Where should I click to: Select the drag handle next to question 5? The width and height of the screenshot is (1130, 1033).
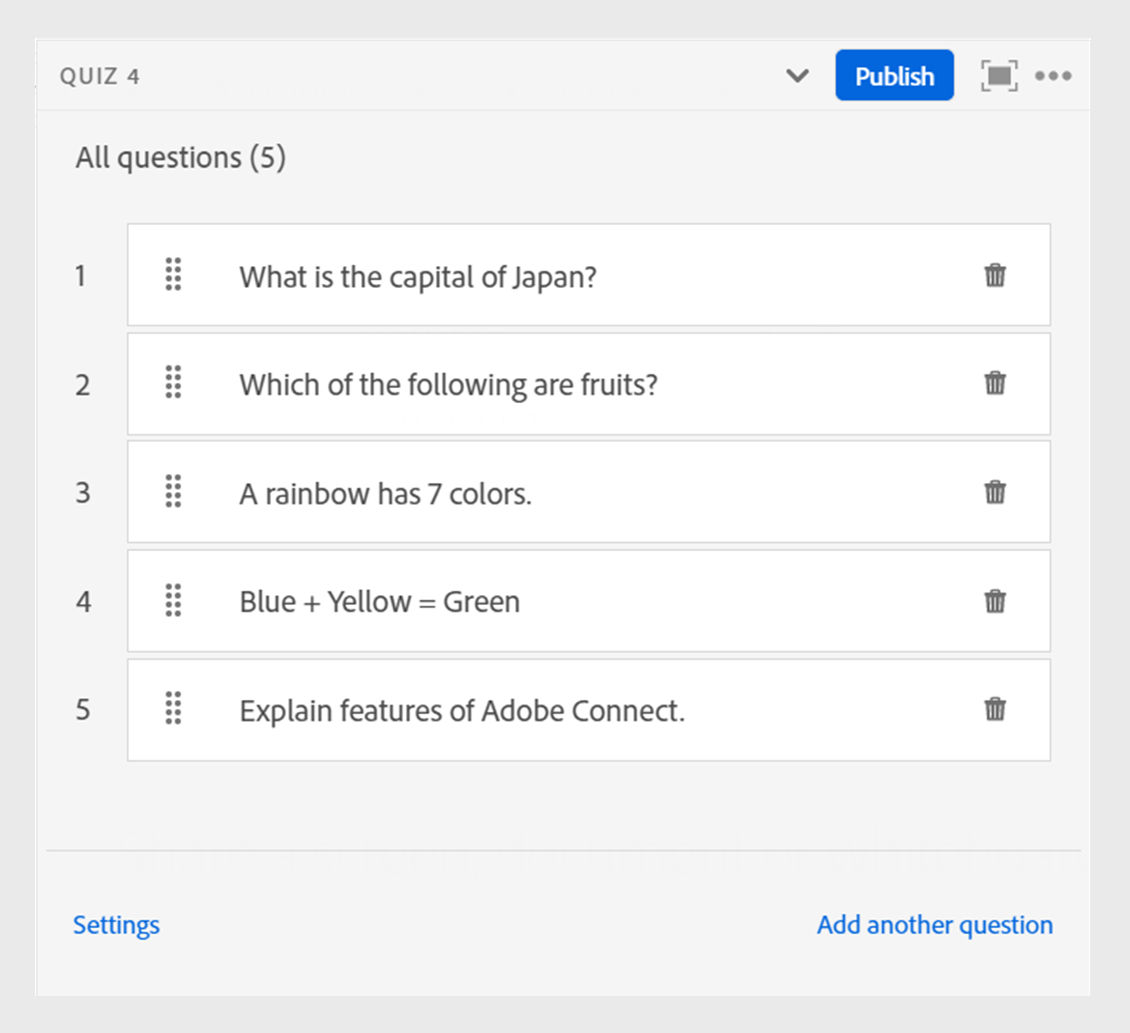172,710
